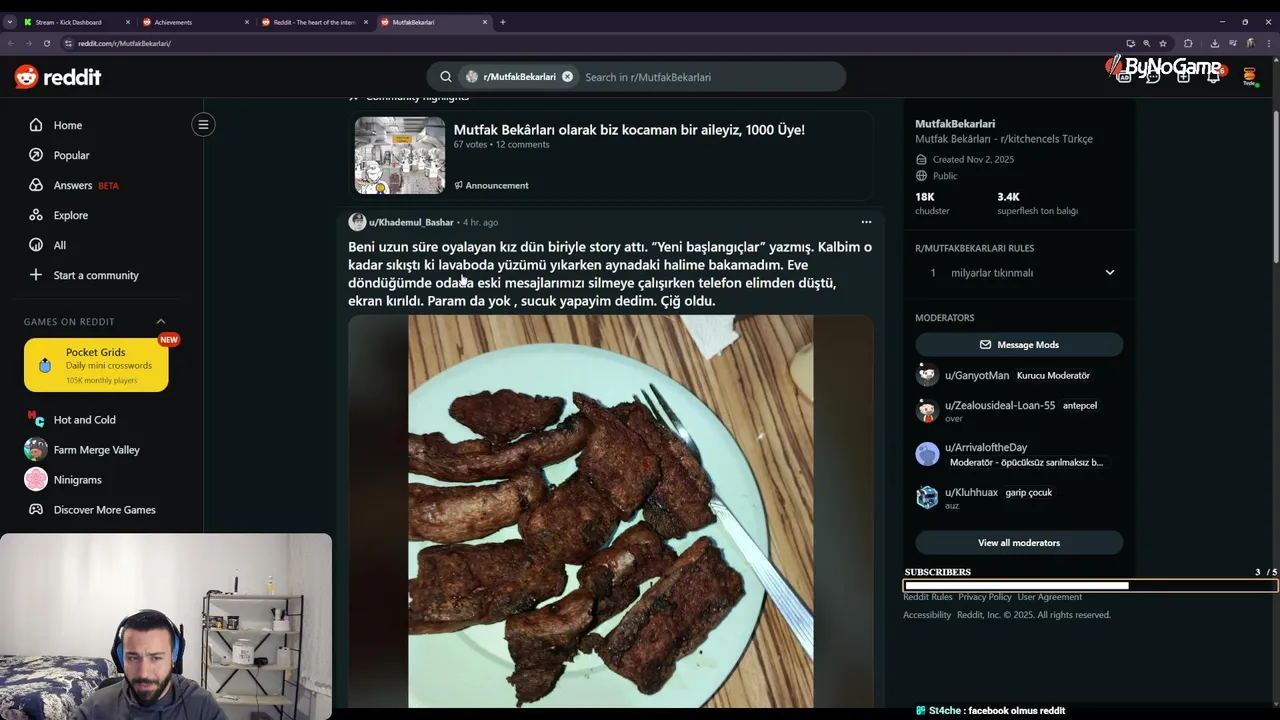Close the MutfakBekarlari browser tab
1280x720 pixels.
[485, 22]
